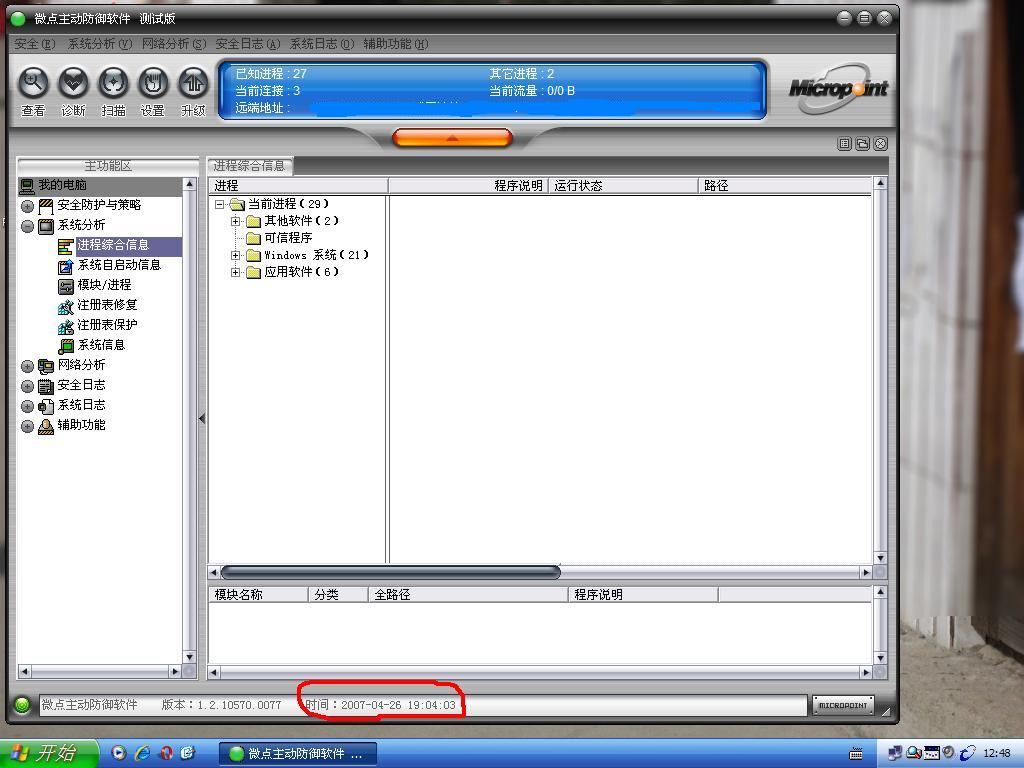Open the 安全日志(A) menu
The width and height of the screenshot is (1024, 768).
coord(247,44)
